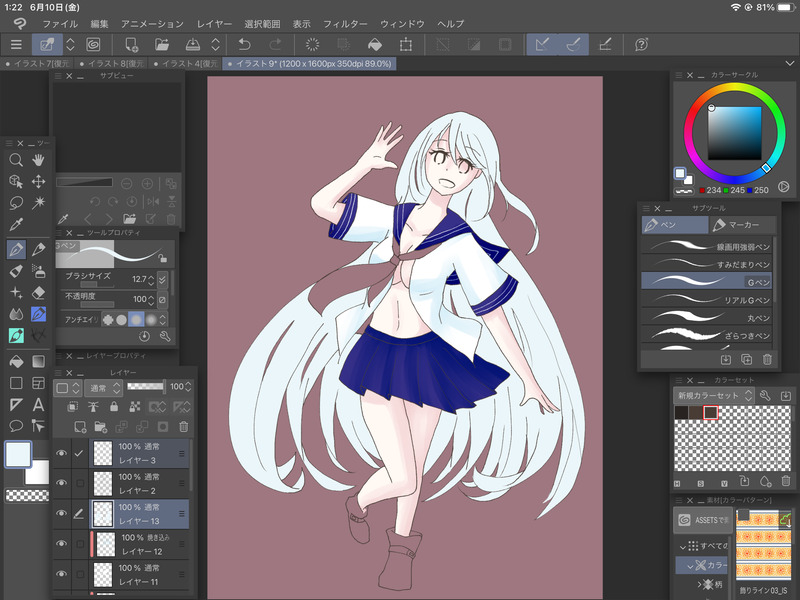This screenshot has width=800, height=600.
Task: Open the help question icon
Action: (x=641, y=44)
